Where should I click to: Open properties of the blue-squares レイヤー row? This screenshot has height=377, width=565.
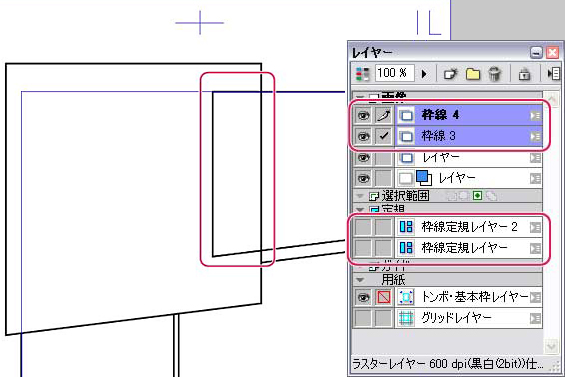click(535, 178)
